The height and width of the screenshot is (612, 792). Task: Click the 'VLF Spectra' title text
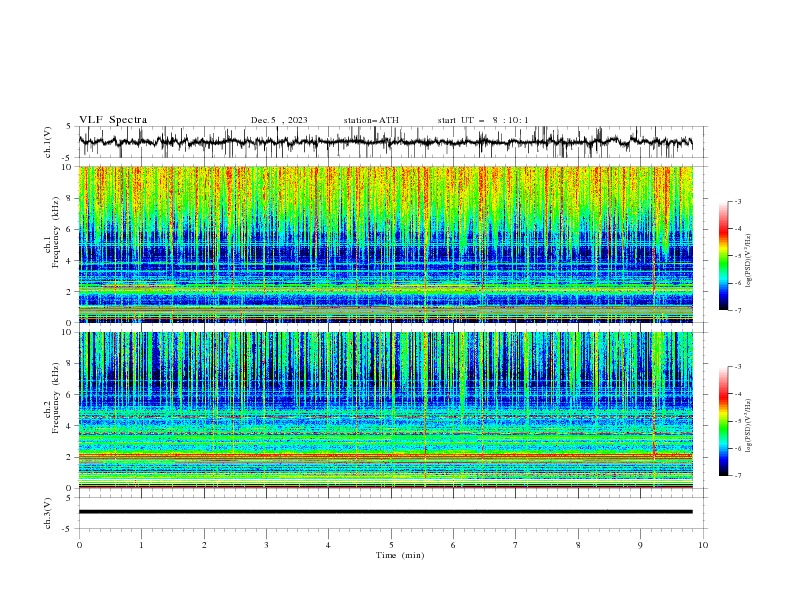pyautogui.click(x=113, y=120)
